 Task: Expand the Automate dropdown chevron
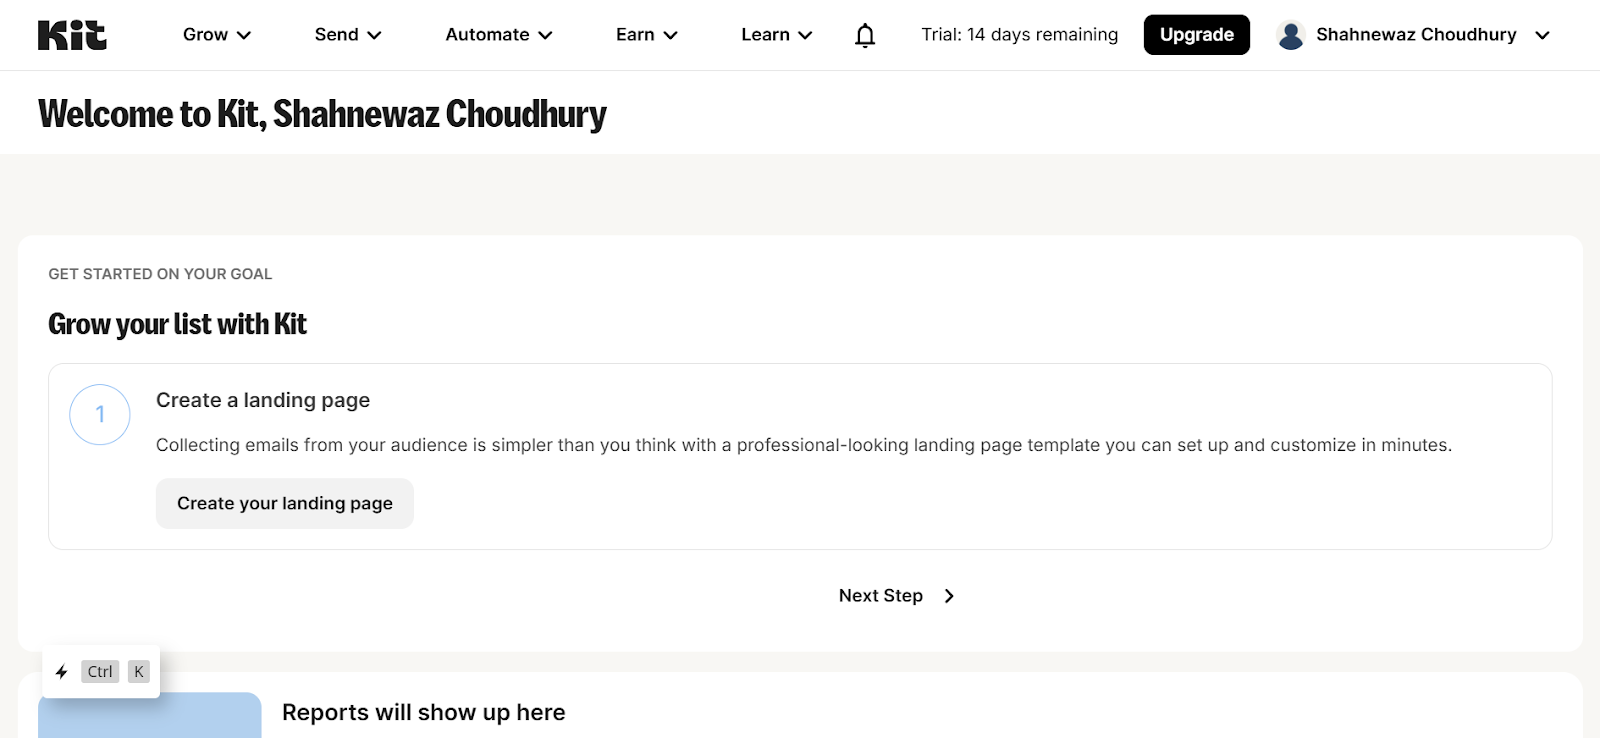(545, 35)
